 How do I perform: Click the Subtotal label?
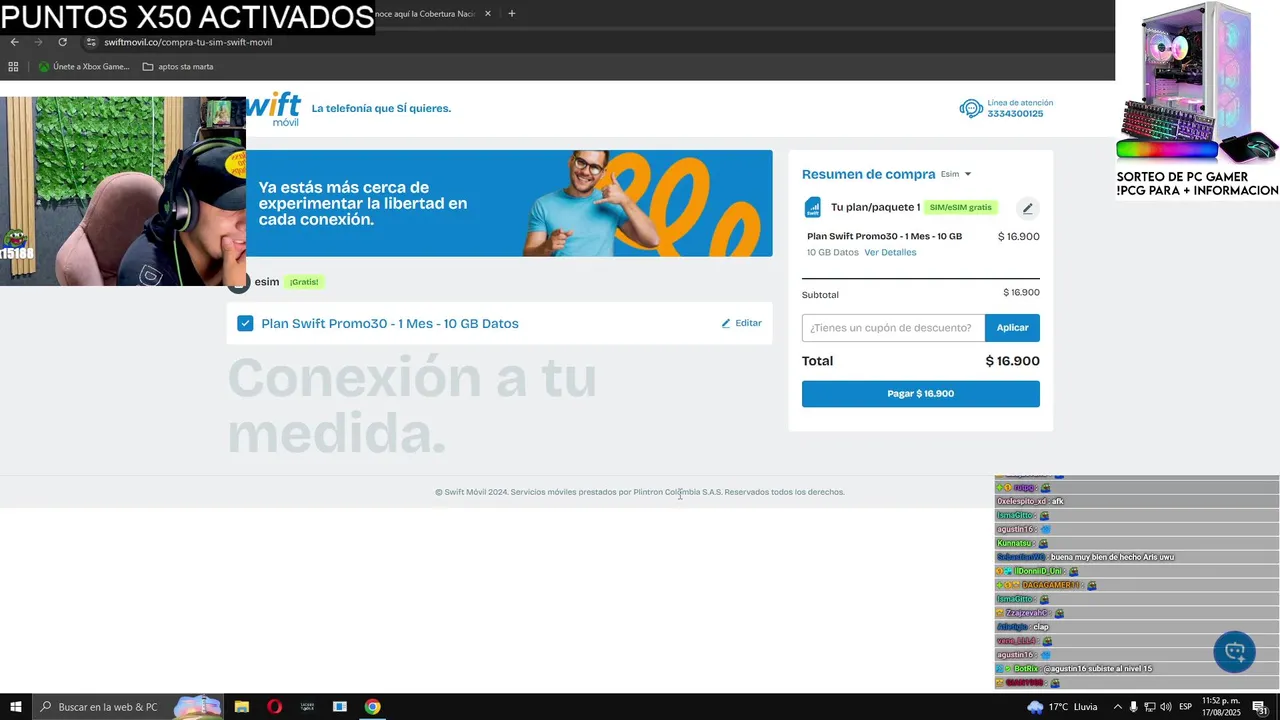pyautogui.click(x=820, y=295)
